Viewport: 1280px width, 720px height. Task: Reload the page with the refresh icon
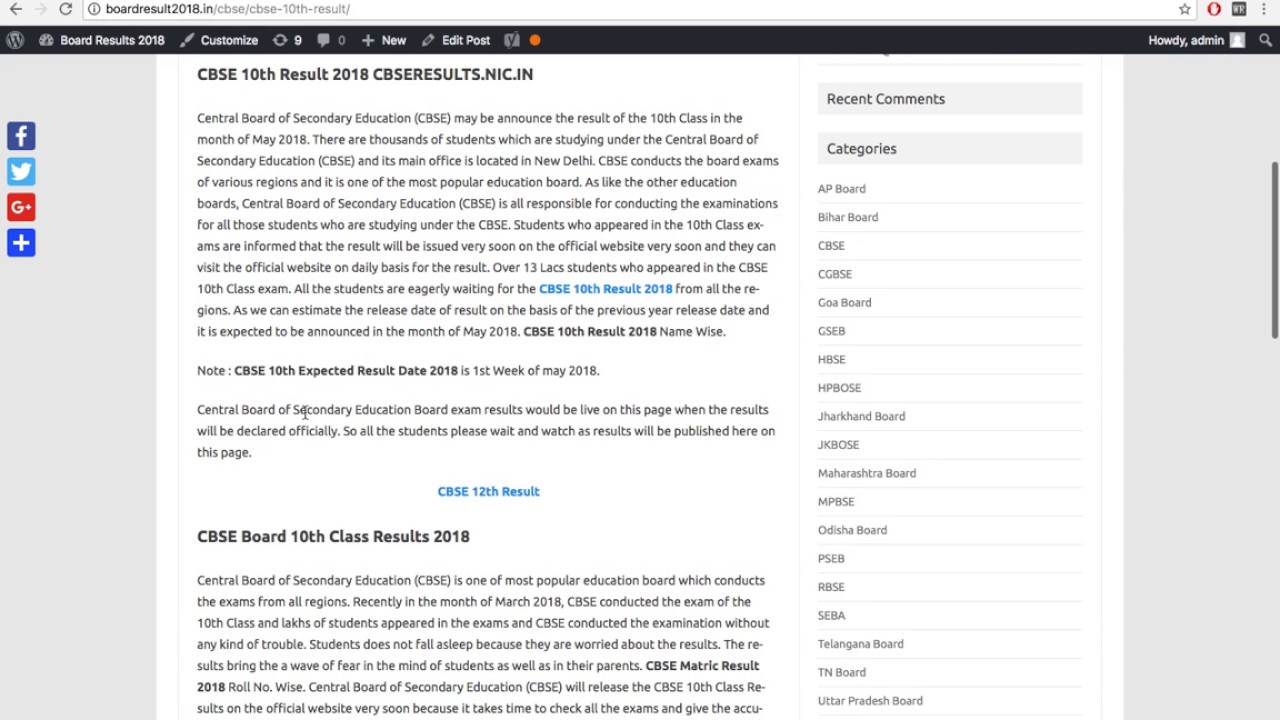(66, 9)
